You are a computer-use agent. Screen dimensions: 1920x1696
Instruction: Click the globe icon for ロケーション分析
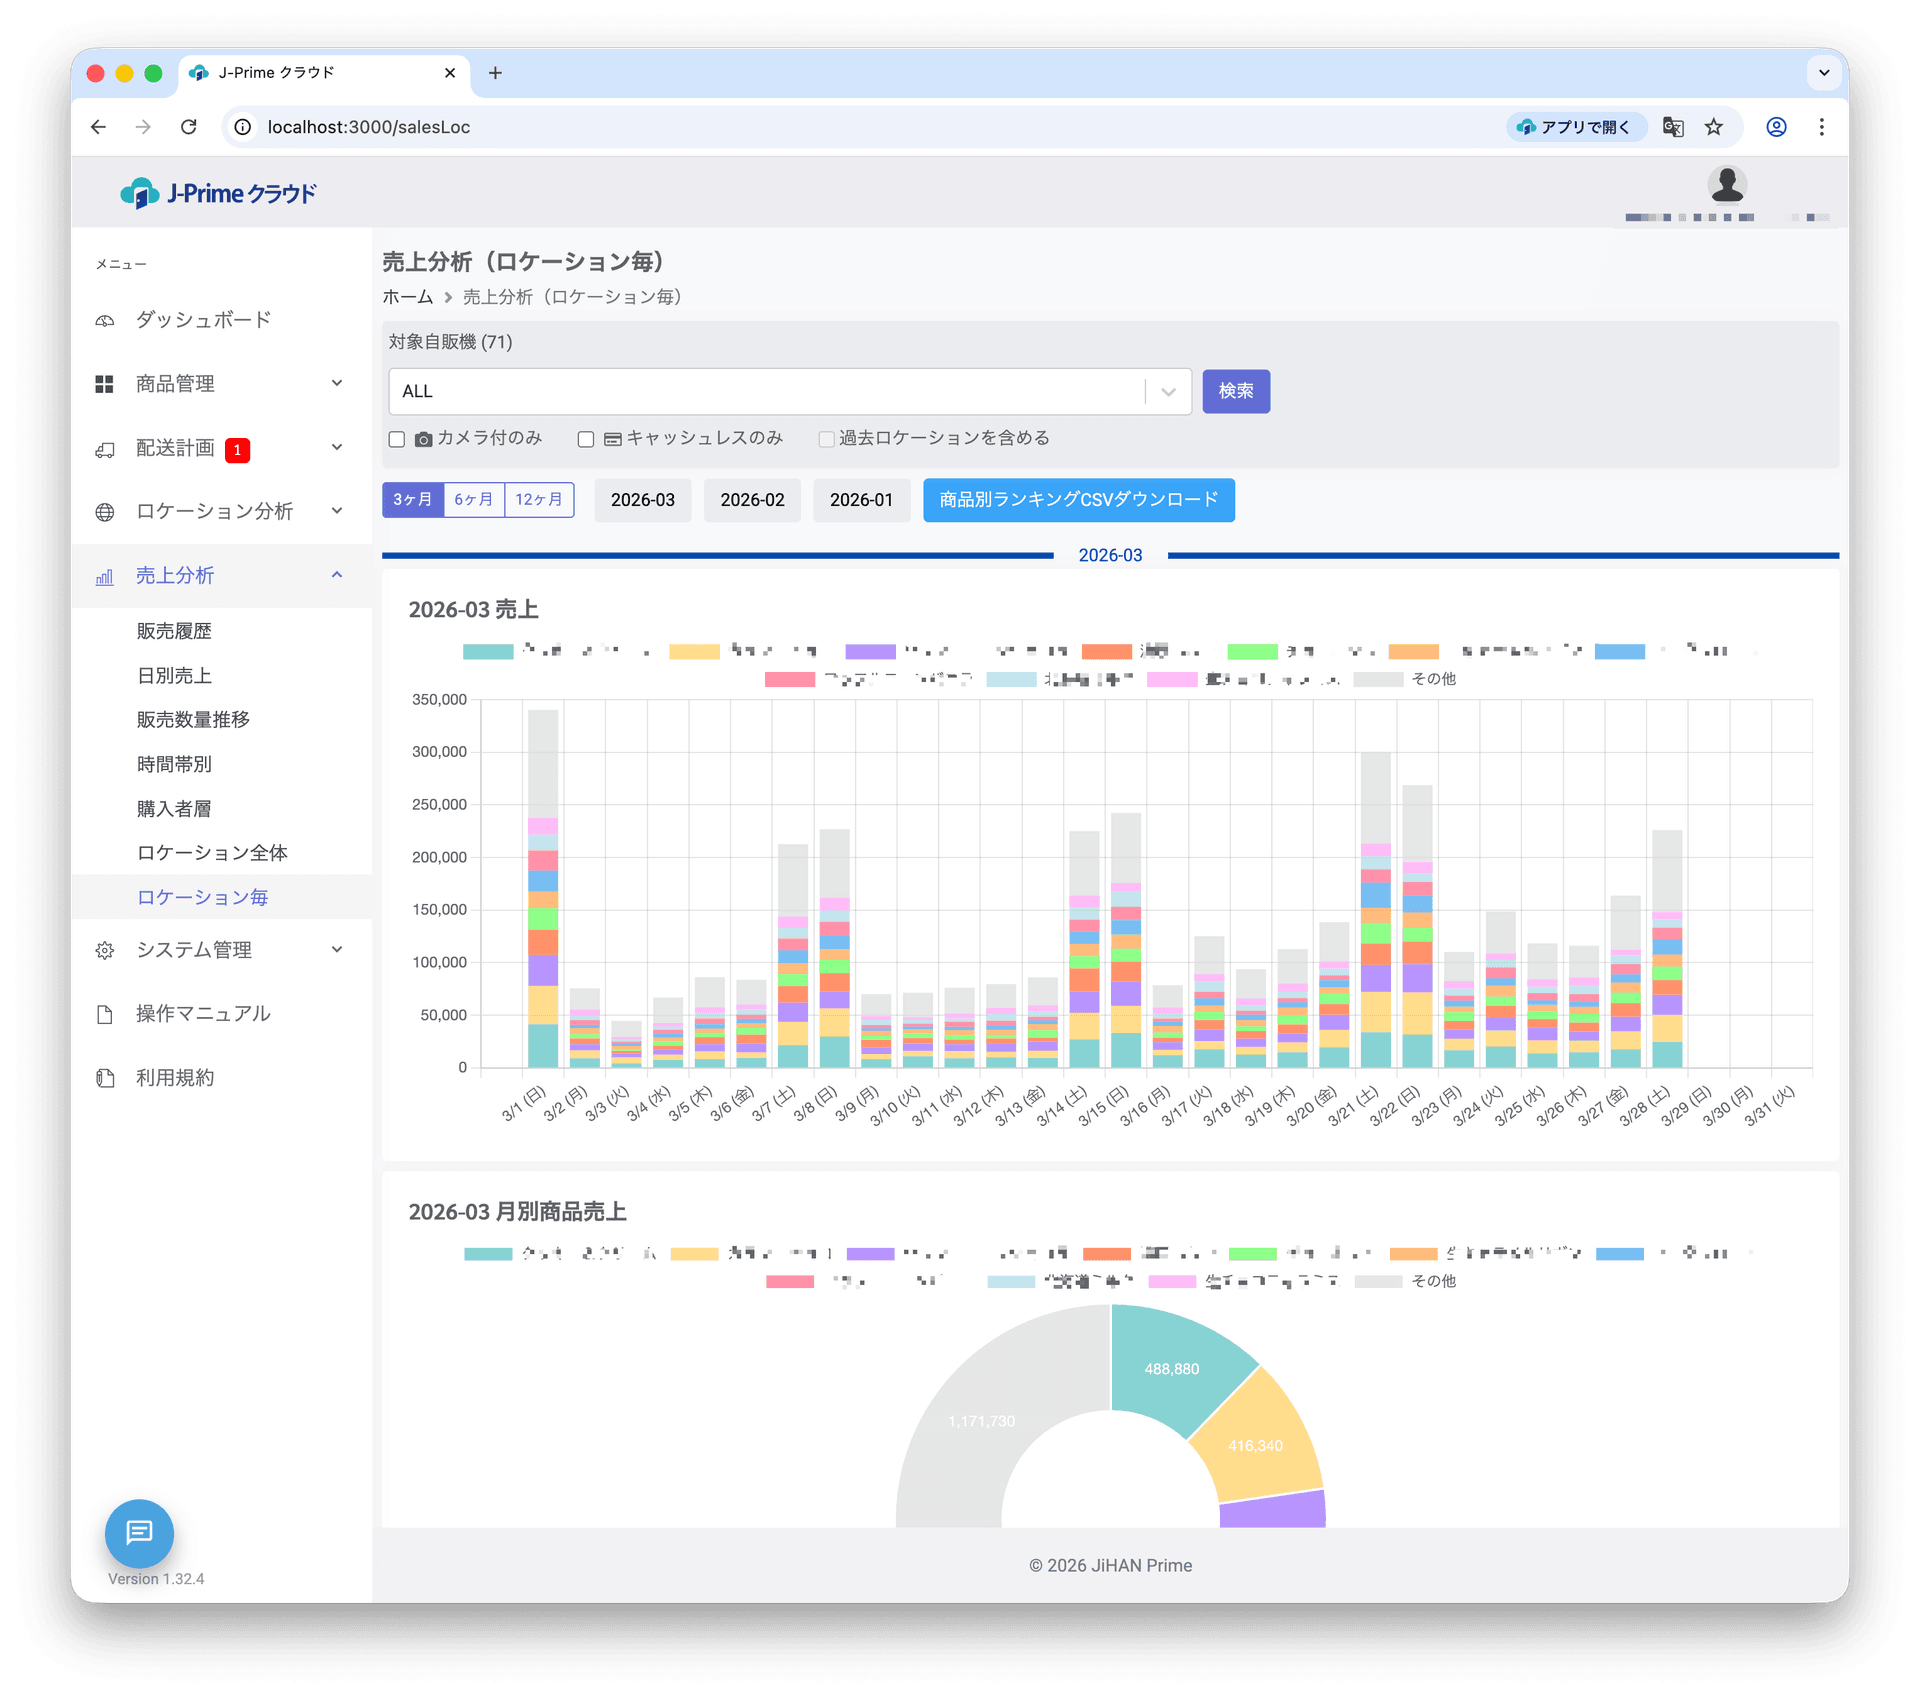105,512
